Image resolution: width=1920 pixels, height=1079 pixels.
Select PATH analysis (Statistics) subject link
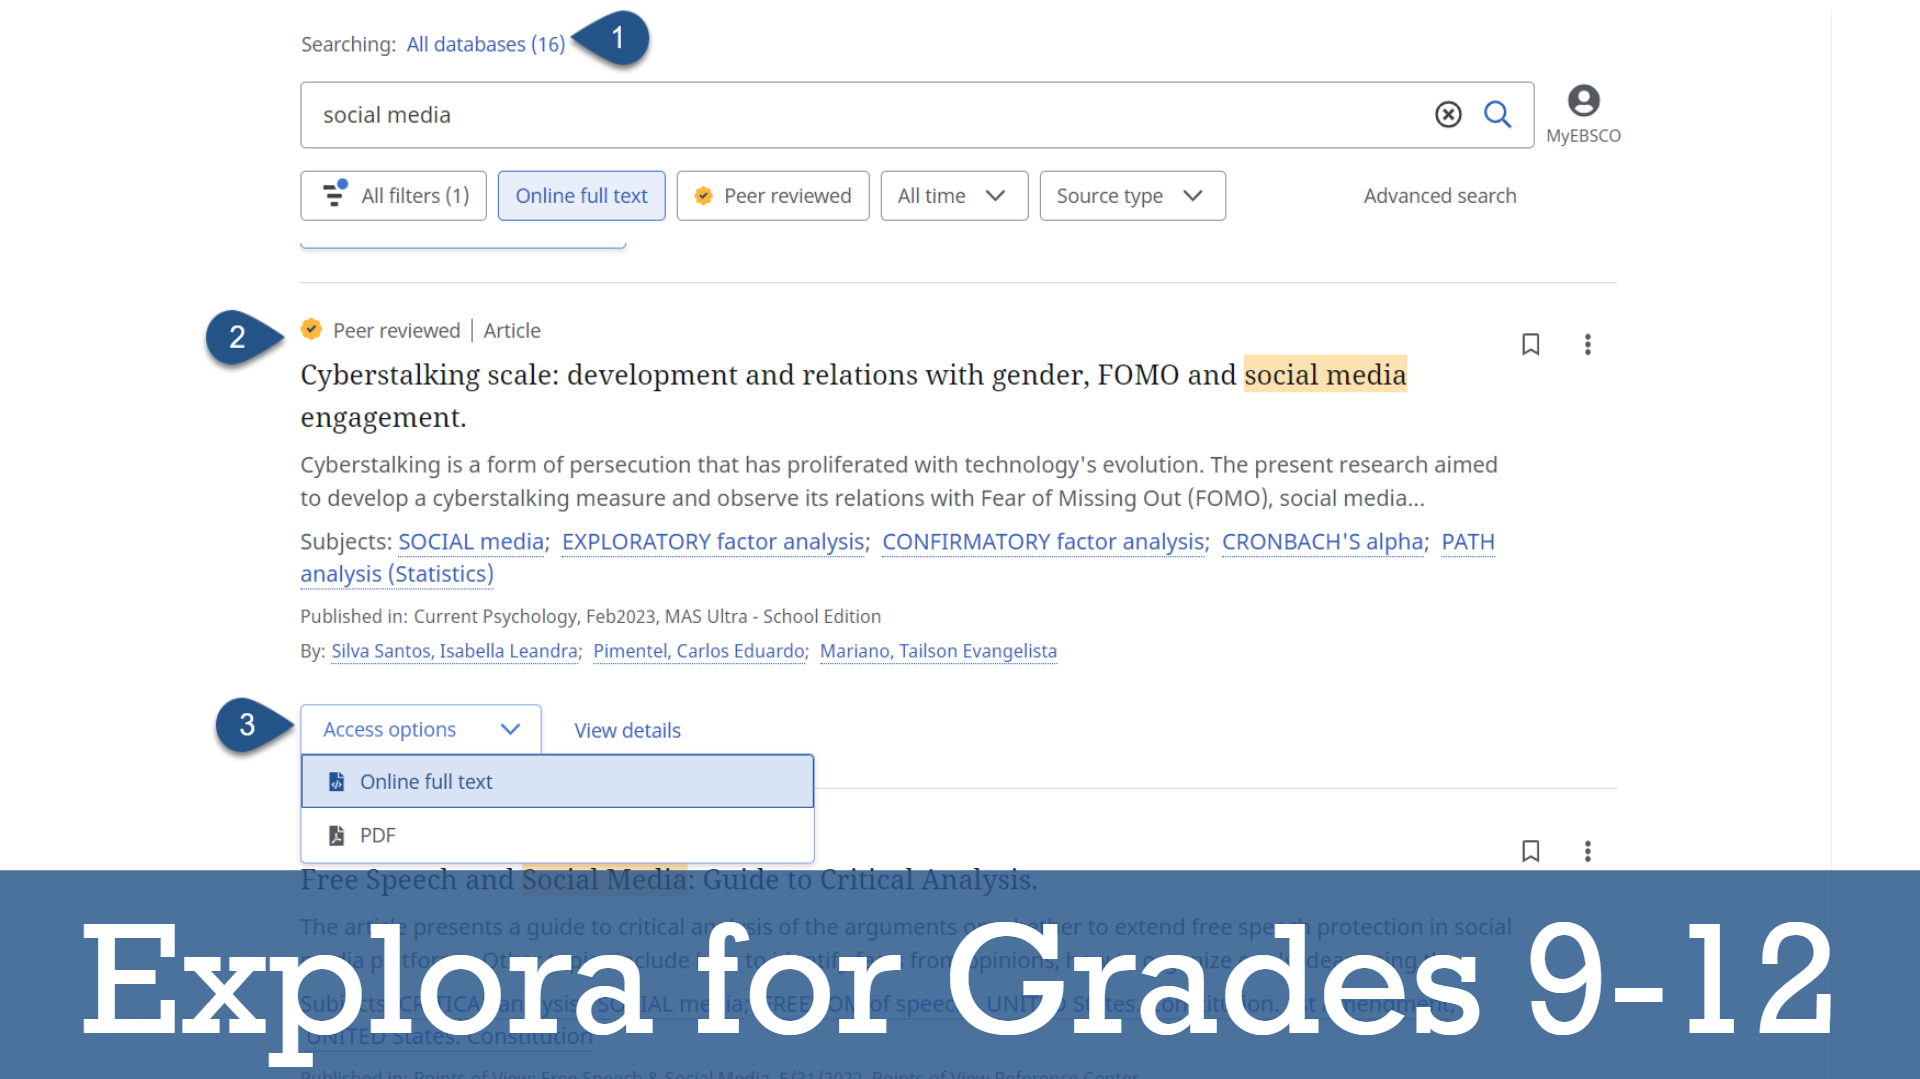[397, 574]
